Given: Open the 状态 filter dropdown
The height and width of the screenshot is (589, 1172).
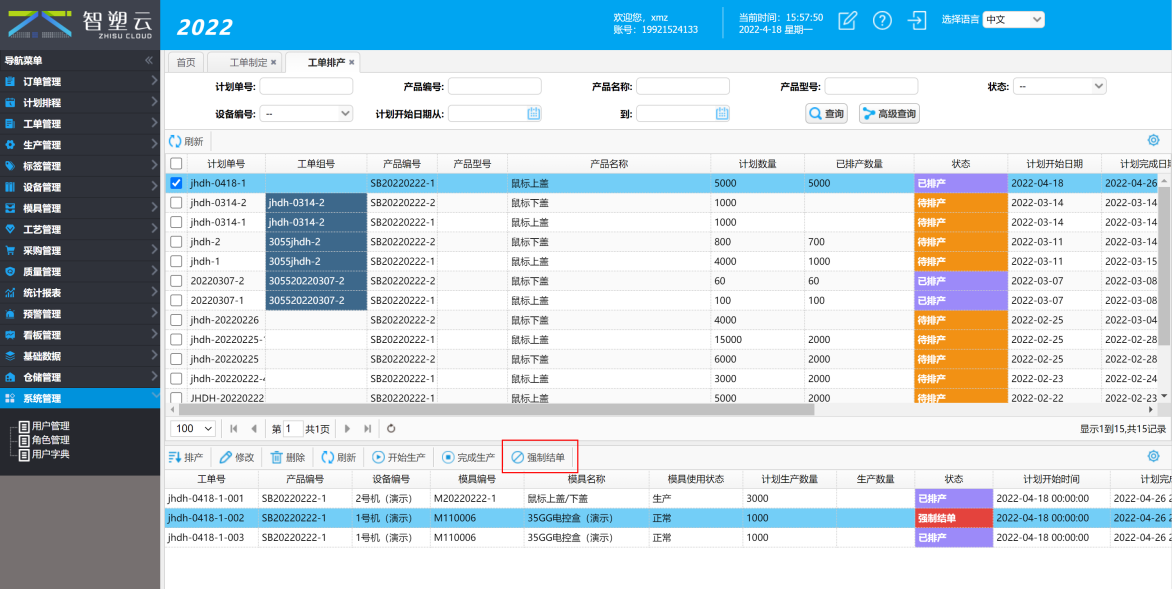Looking at the screenshot, I should point(1060,86).
